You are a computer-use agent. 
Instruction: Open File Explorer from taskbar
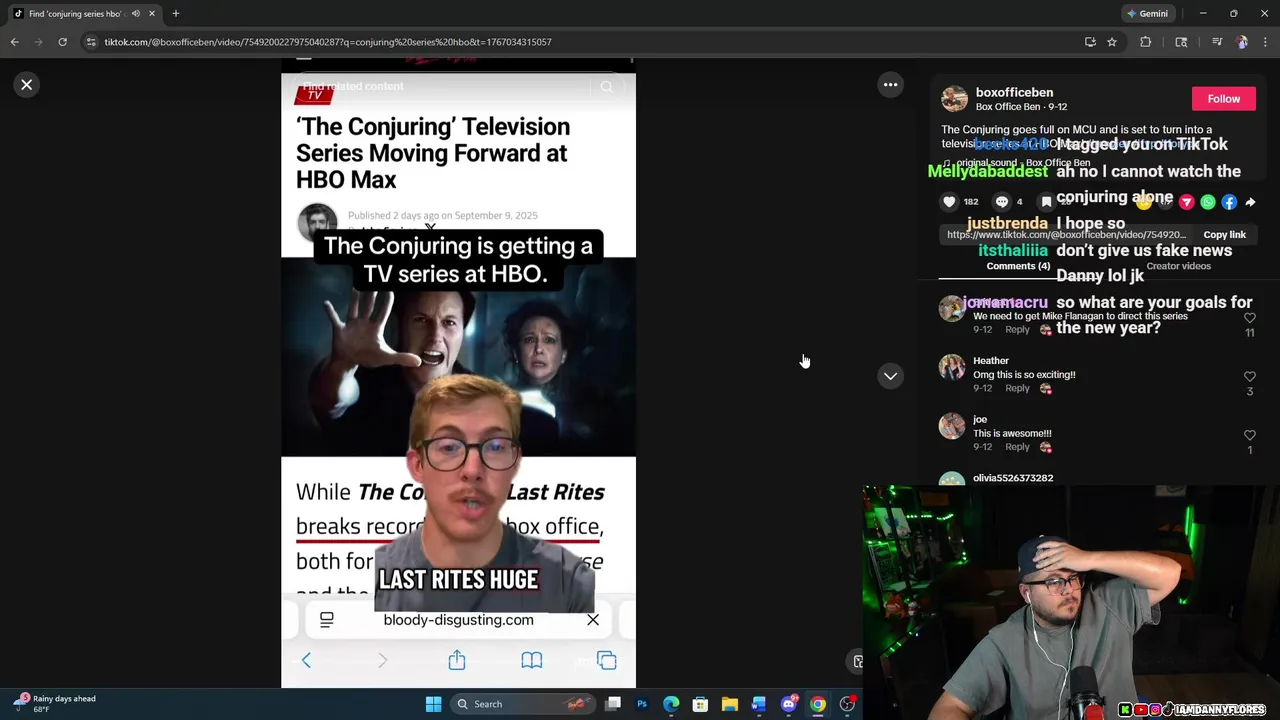pos(730,704)
